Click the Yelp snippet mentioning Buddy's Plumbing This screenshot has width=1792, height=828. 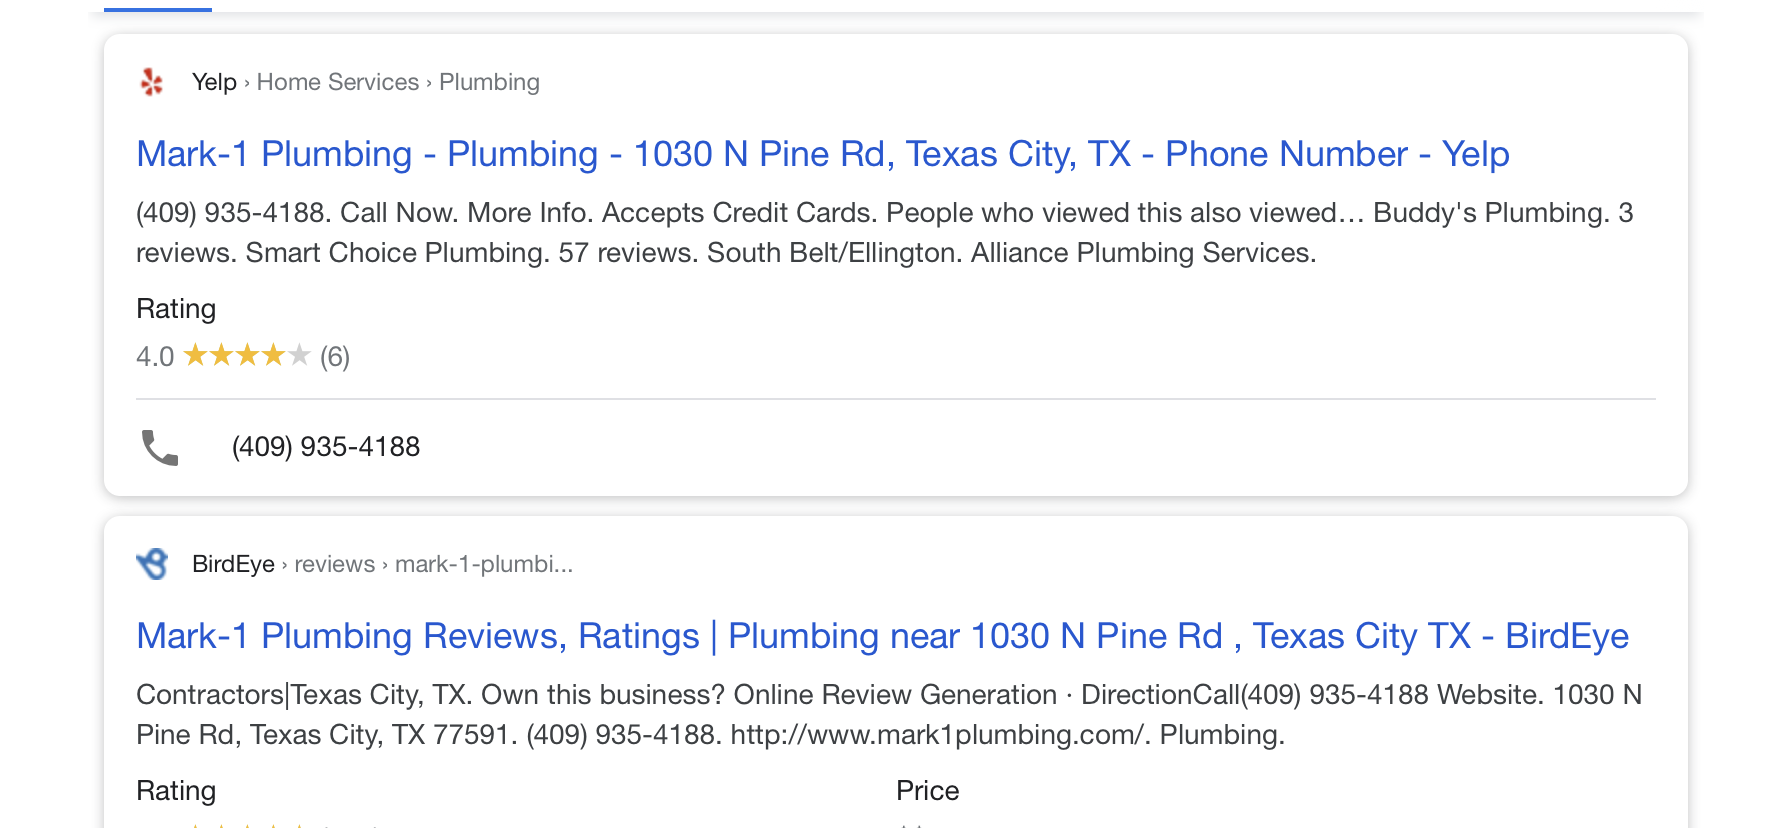(x=885, y=233)
